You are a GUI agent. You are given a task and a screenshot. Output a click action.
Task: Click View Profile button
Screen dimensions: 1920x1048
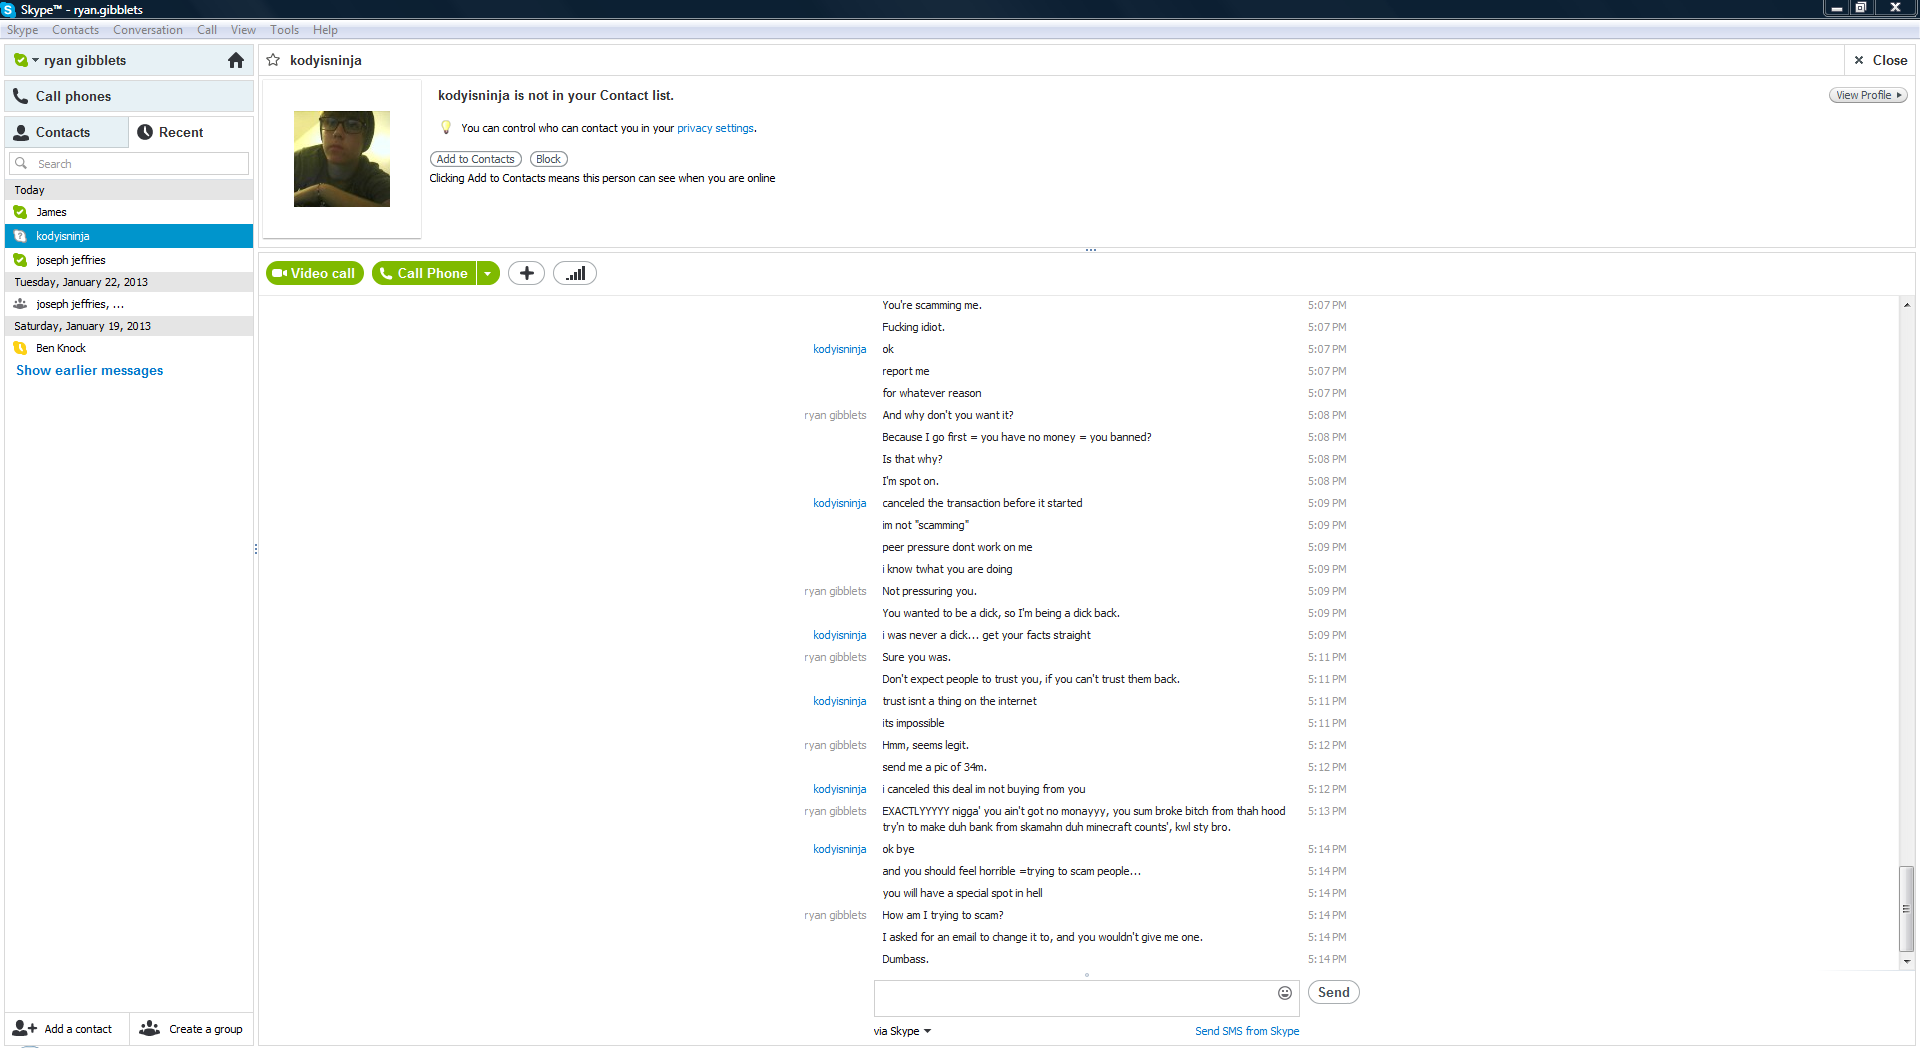[x=1868, y=95]
